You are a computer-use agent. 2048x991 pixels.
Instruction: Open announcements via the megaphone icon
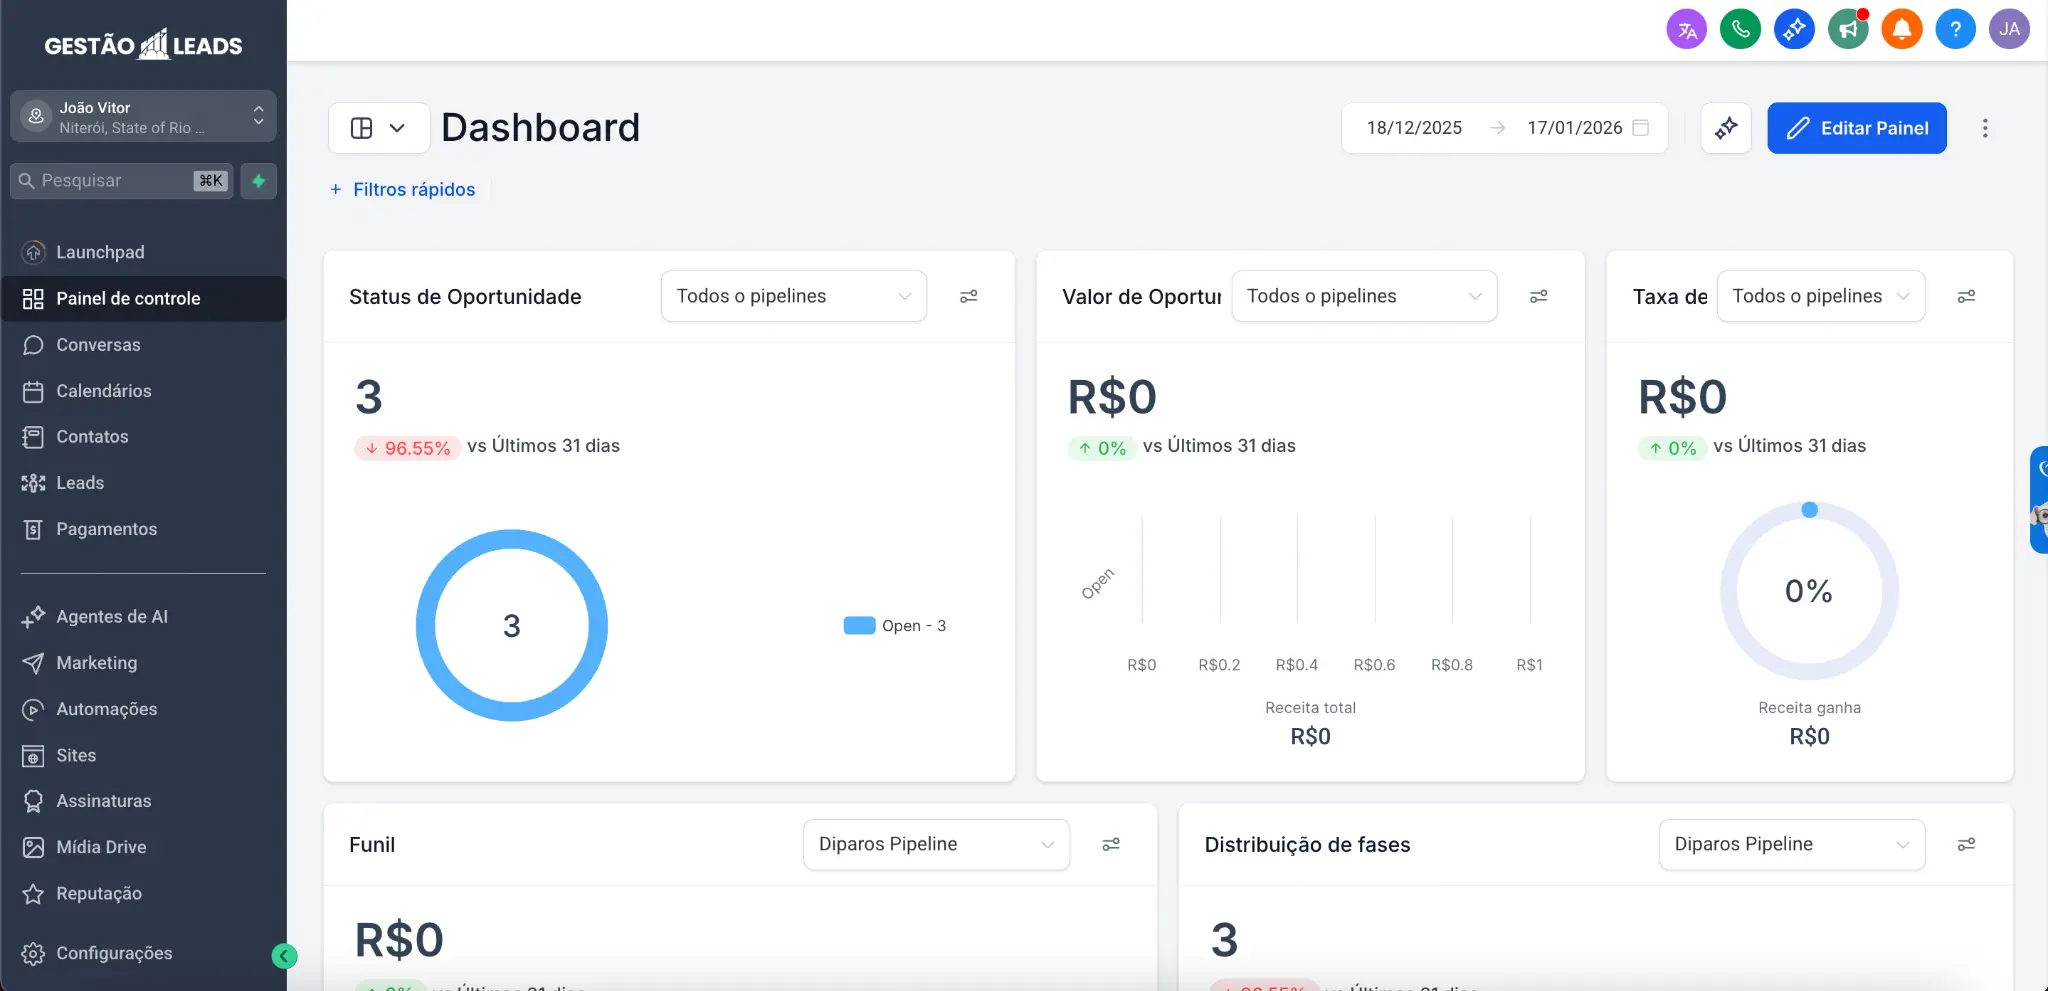1847,29
